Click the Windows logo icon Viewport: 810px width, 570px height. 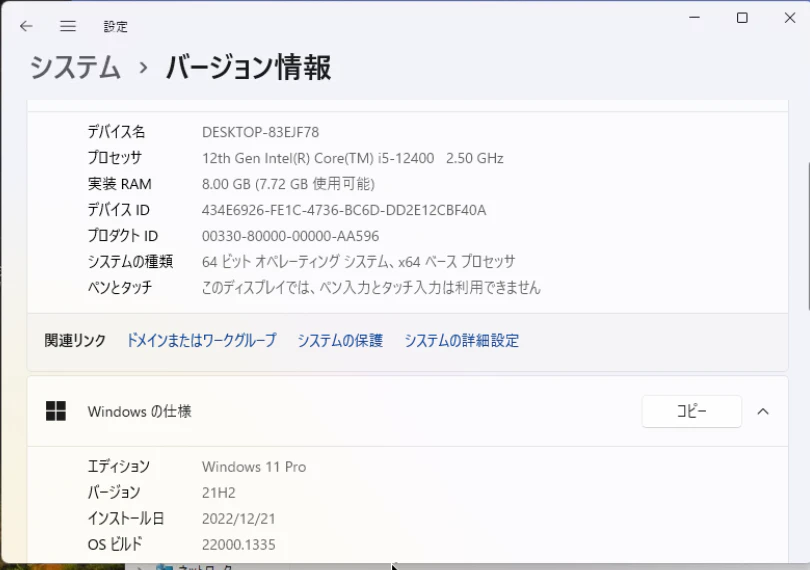click(x=56, y=411)
